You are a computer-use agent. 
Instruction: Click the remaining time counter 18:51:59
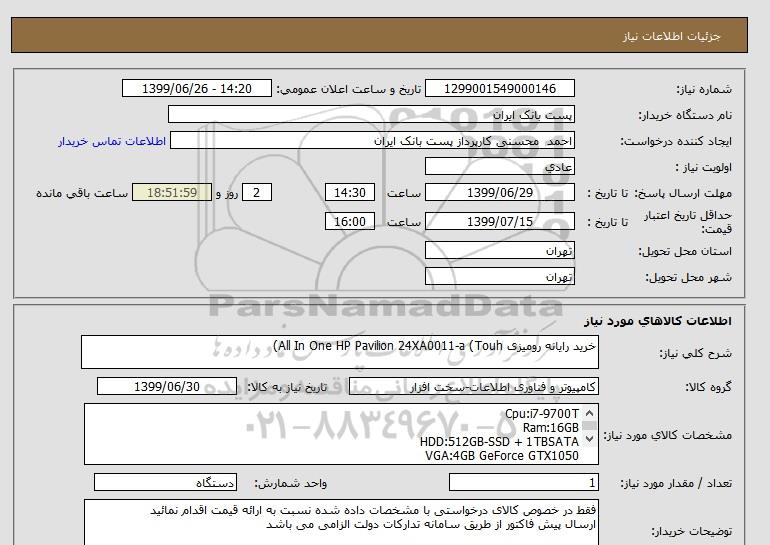(172, 192)
